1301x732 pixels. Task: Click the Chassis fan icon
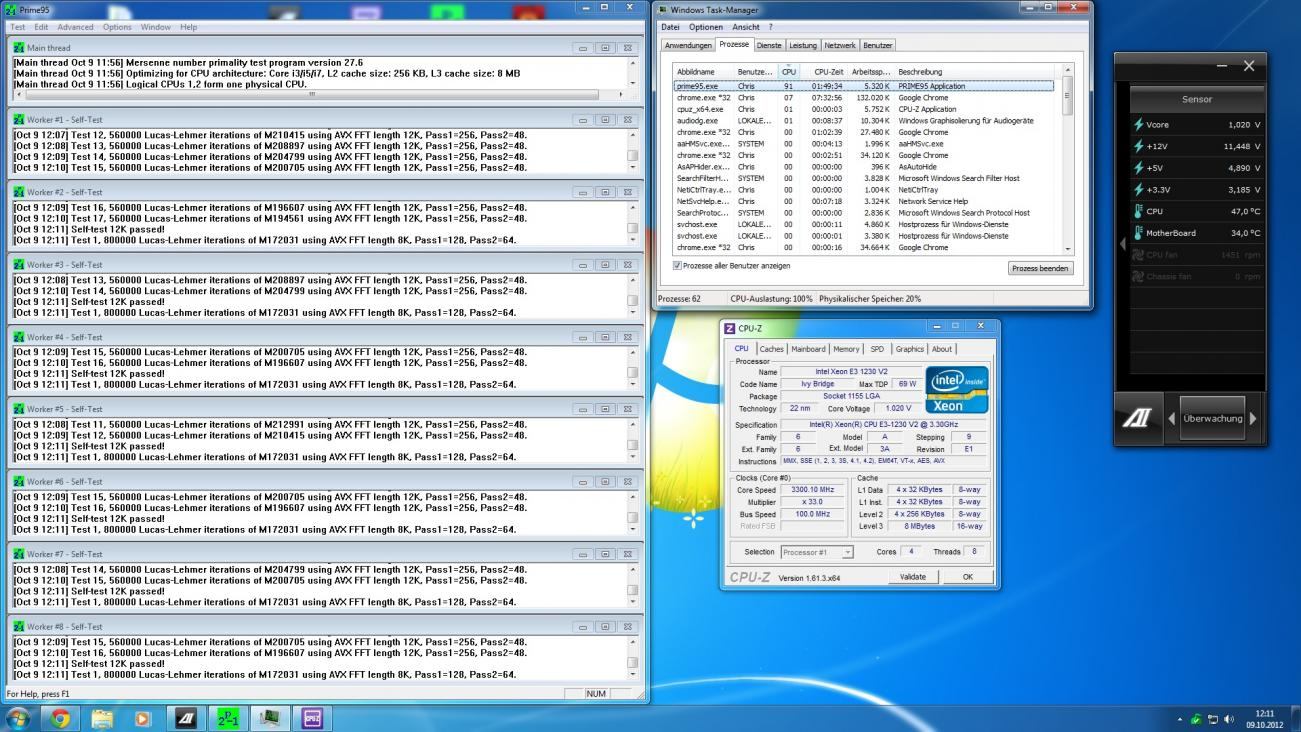[x=1138, y=276]
